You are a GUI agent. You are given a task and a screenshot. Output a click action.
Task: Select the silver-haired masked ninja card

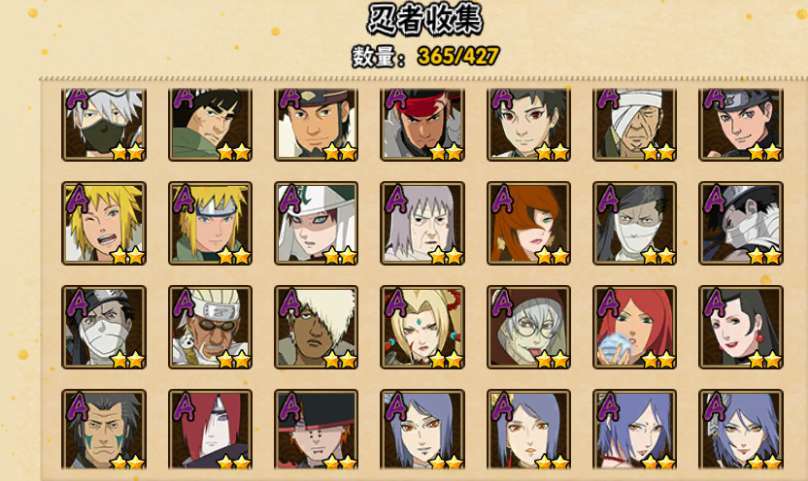(104, 124)
